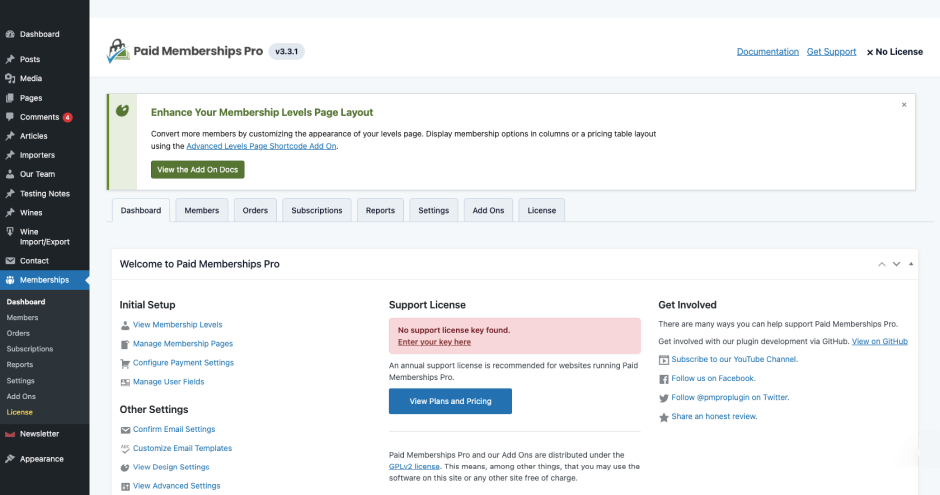Screen dimensions: 940x495
Task: Click the Comments badge showing 4
Action: (68, 117)
